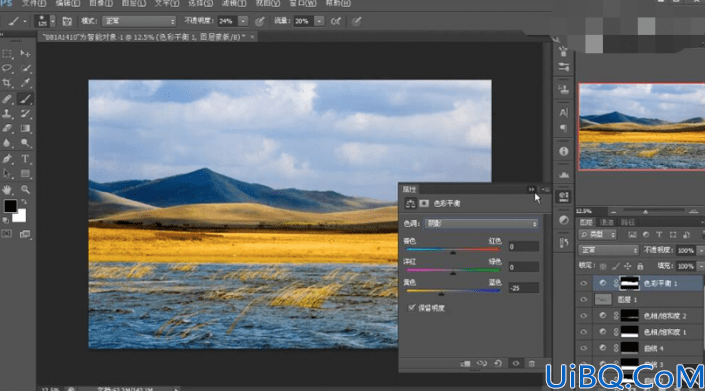Viewport: 705px width, 391px height.
Task: Select the Clone Stamp tool
Action: pos(7,113)
